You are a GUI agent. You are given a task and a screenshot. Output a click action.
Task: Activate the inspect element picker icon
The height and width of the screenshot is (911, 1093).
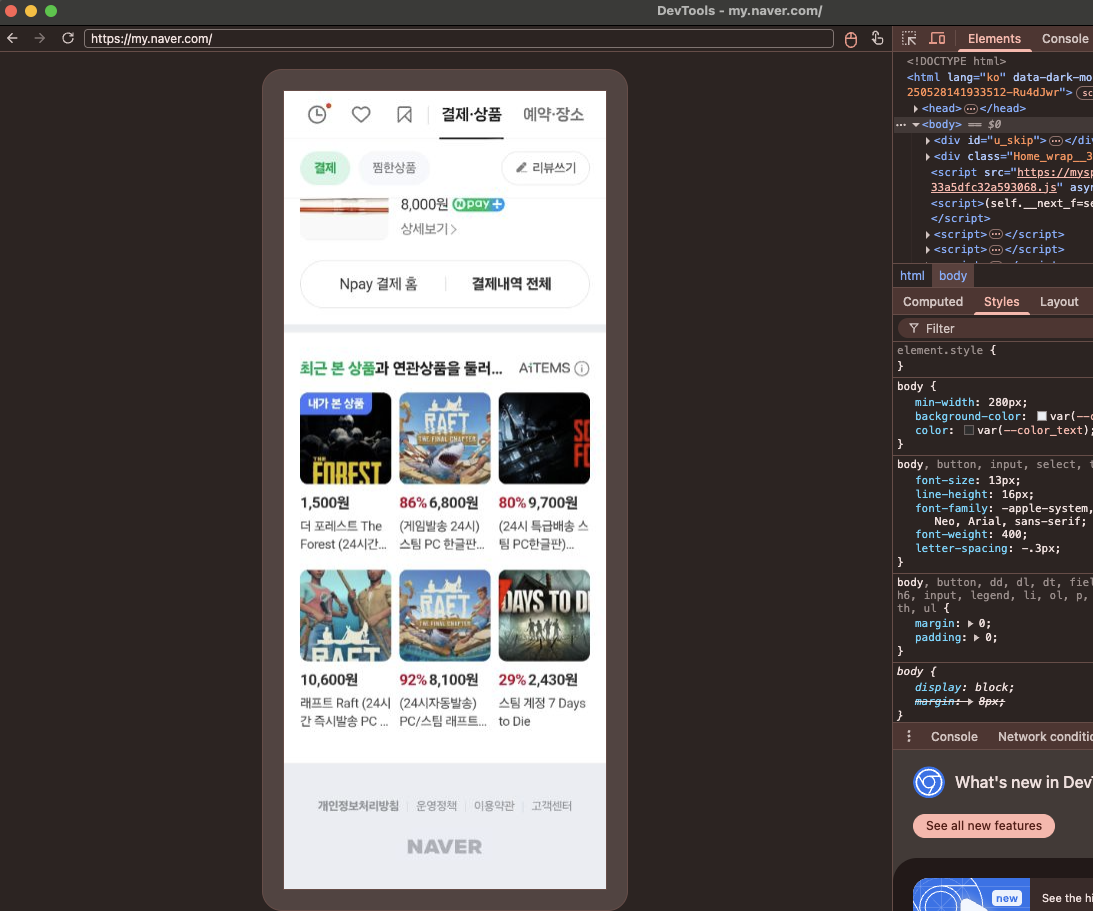(909, 38)
